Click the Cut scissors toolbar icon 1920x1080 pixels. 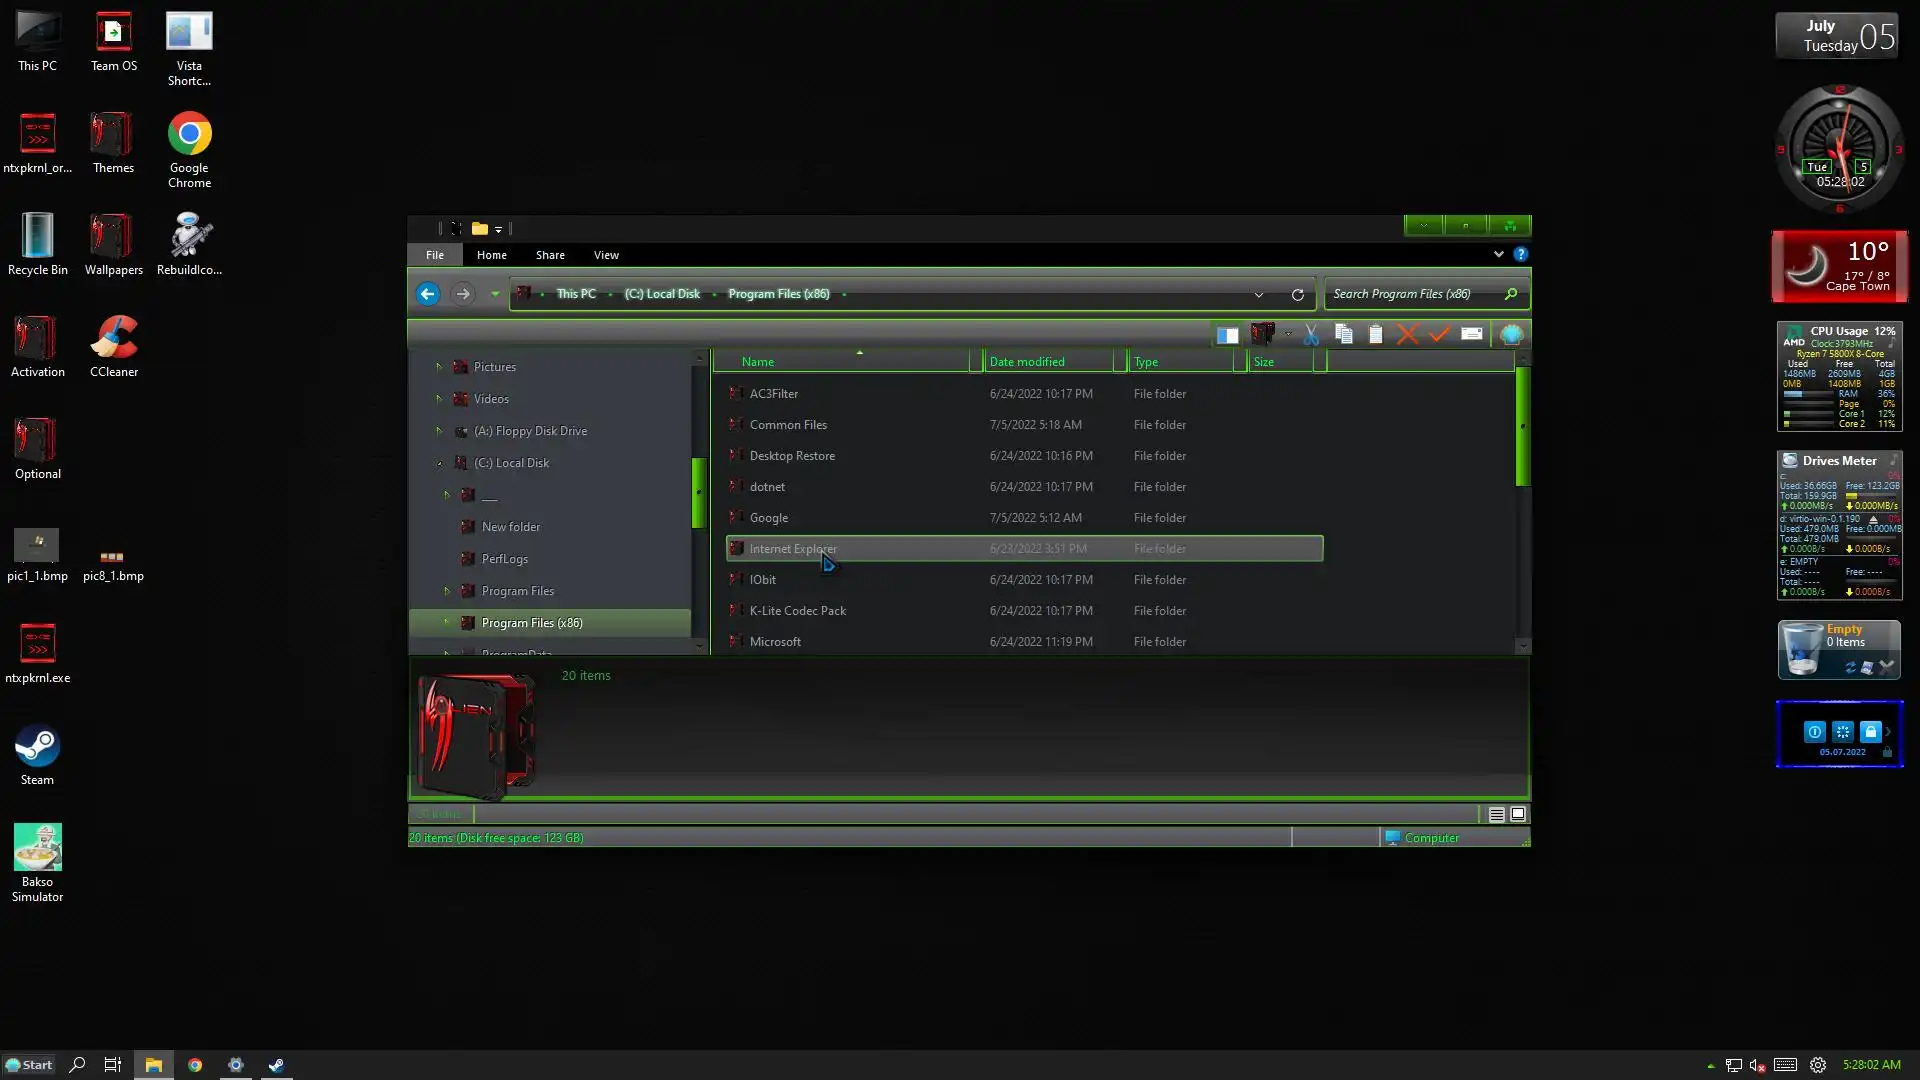click(1310, 335)
